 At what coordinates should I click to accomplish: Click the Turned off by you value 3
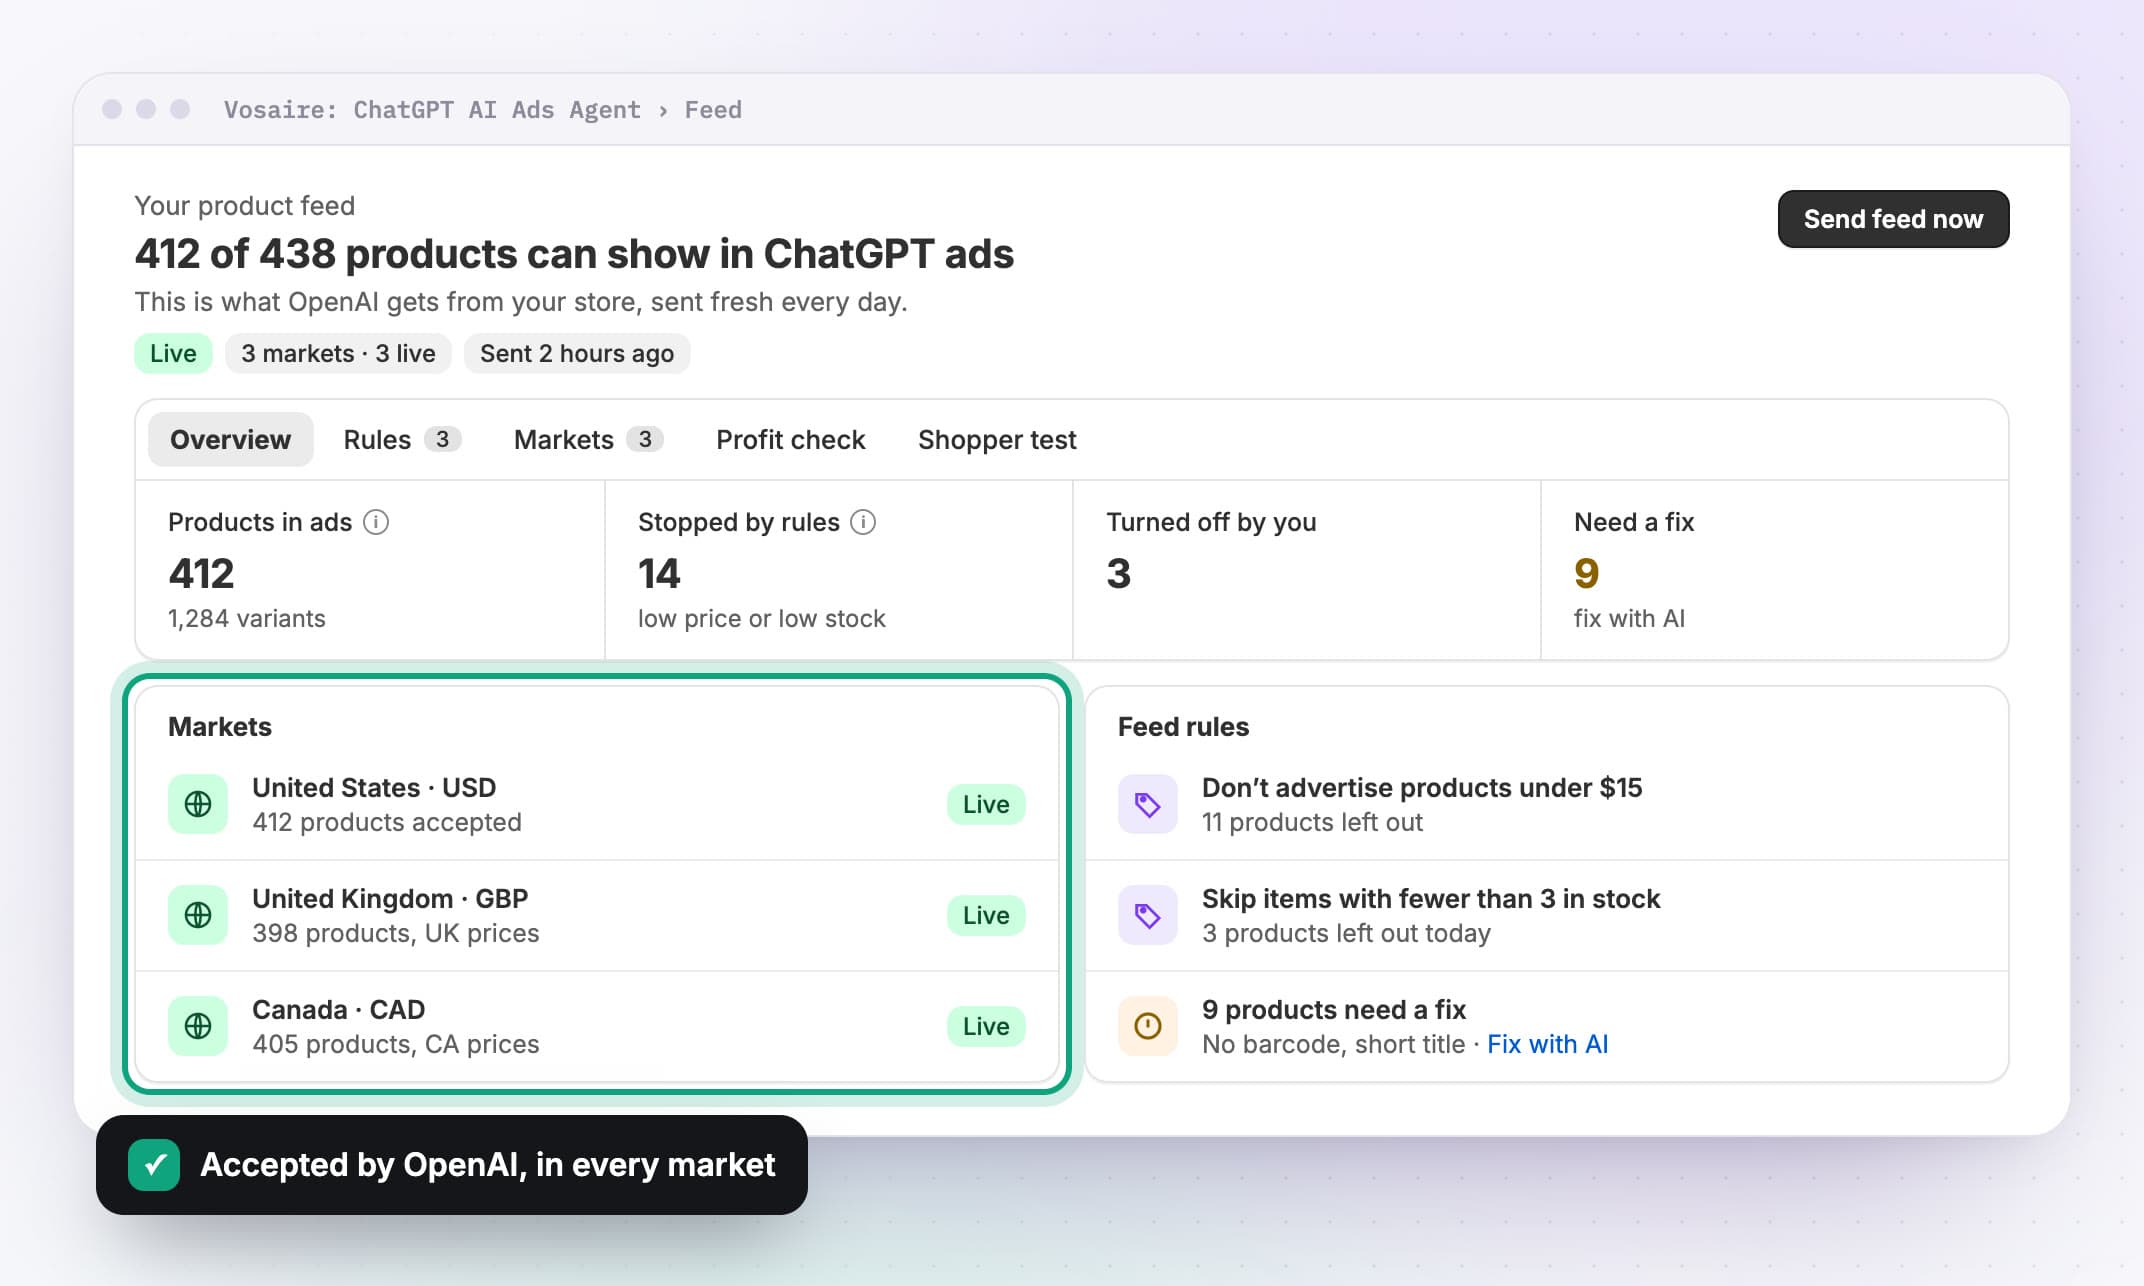(x=1118, y=573)
